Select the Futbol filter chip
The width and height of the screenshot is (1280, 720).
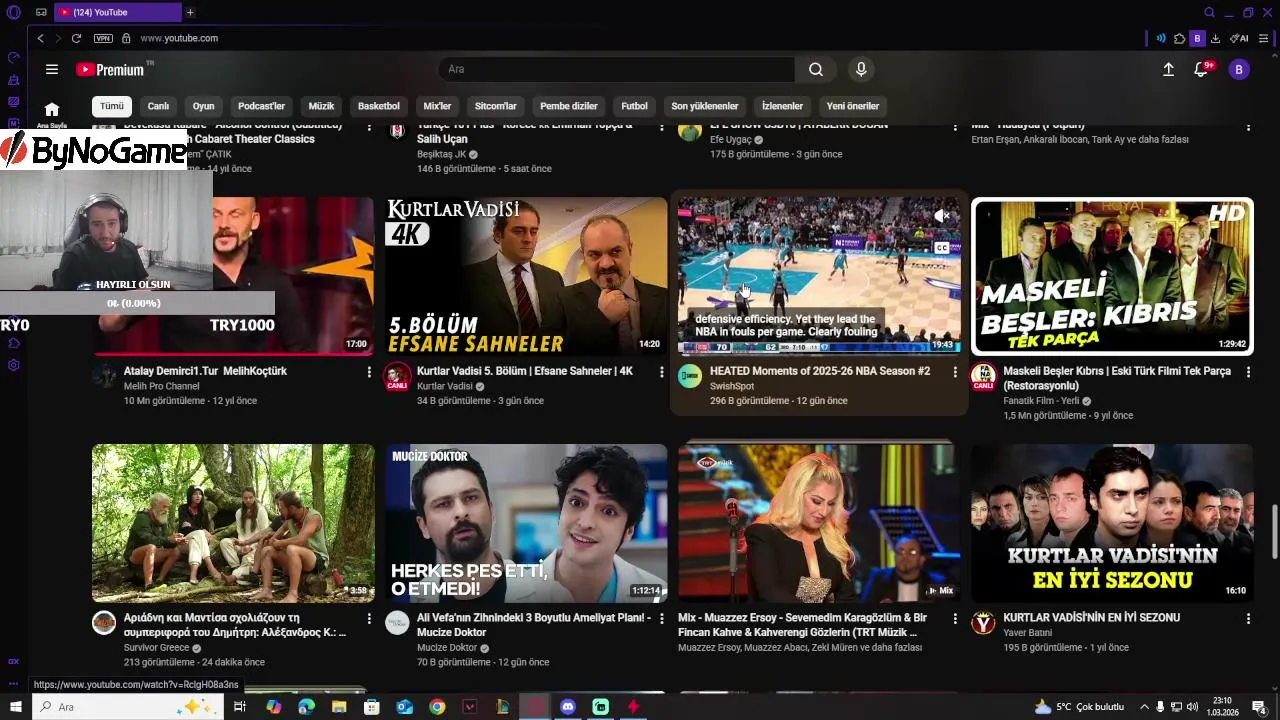click(x=634, y=106)
